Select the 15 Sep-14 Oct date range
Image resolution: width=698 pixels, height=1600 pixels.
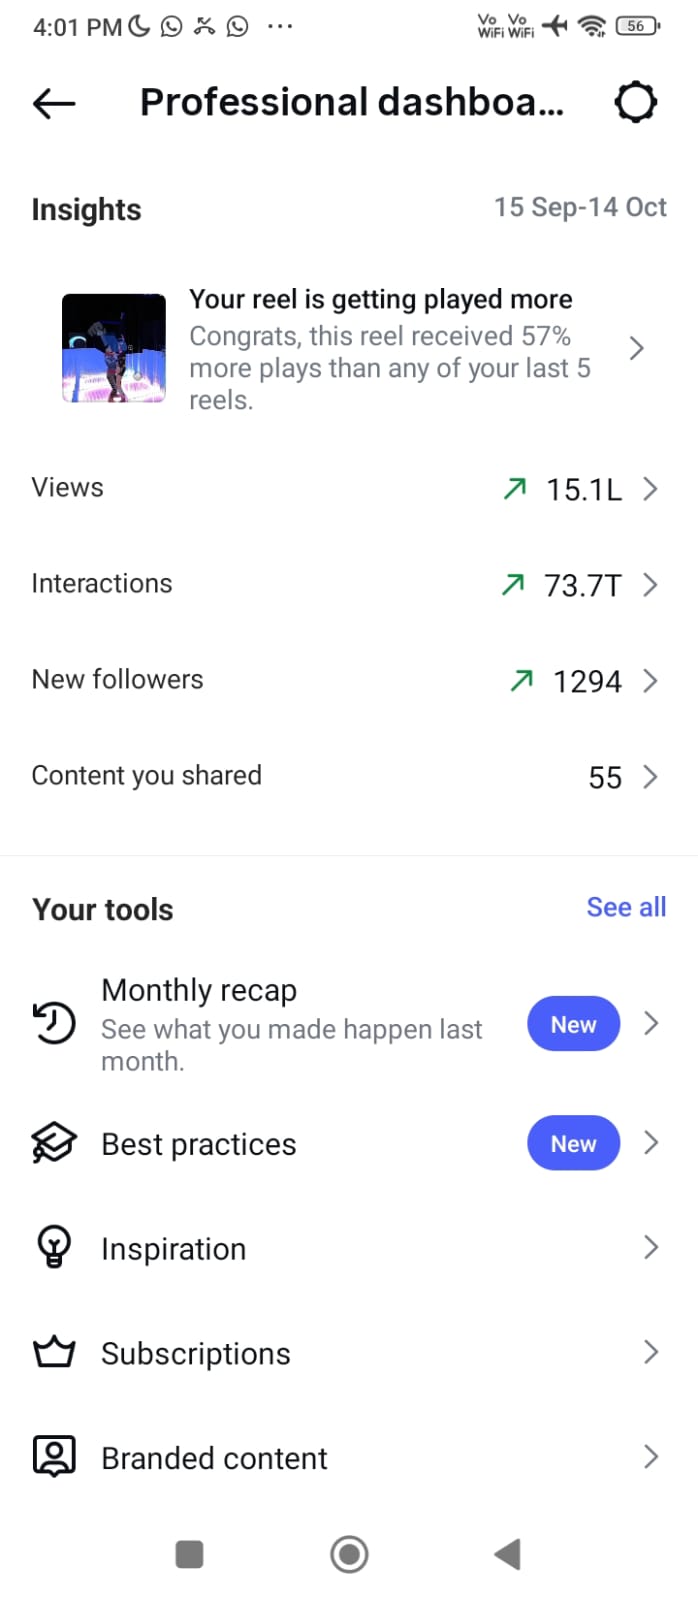pos(580,207)
